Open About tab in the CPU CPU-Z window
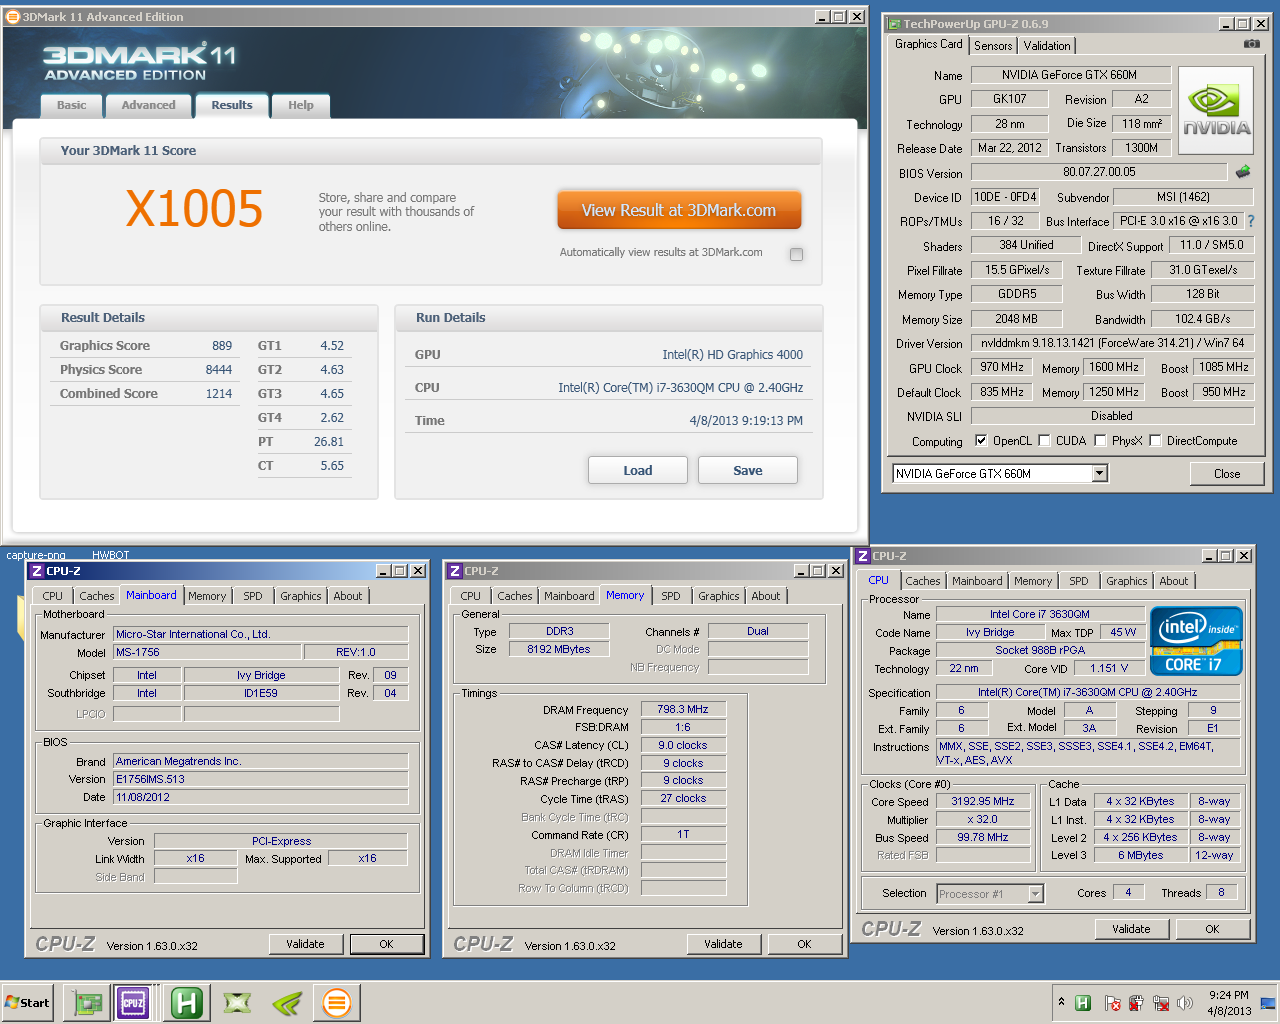The image size is (1280, 1024). tap(1174, 581)
